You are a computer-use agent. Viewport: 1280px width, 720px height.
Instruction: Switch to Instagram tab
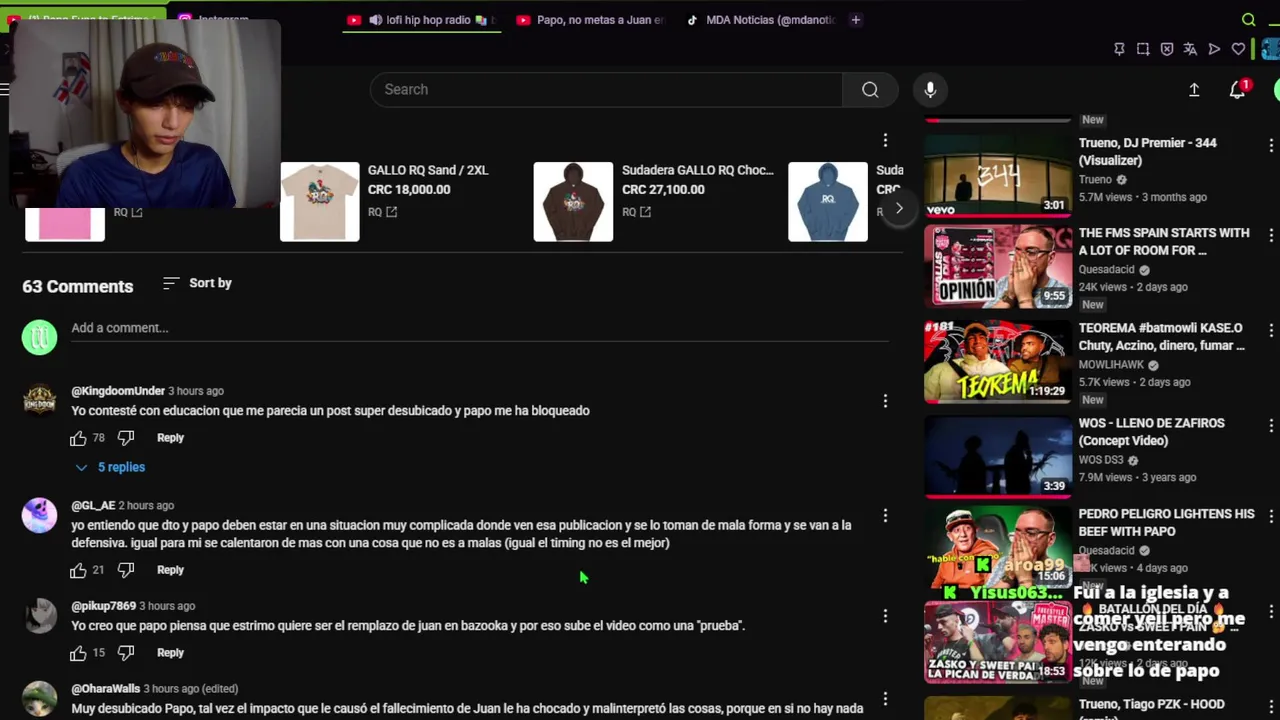(x=223, y=19)
